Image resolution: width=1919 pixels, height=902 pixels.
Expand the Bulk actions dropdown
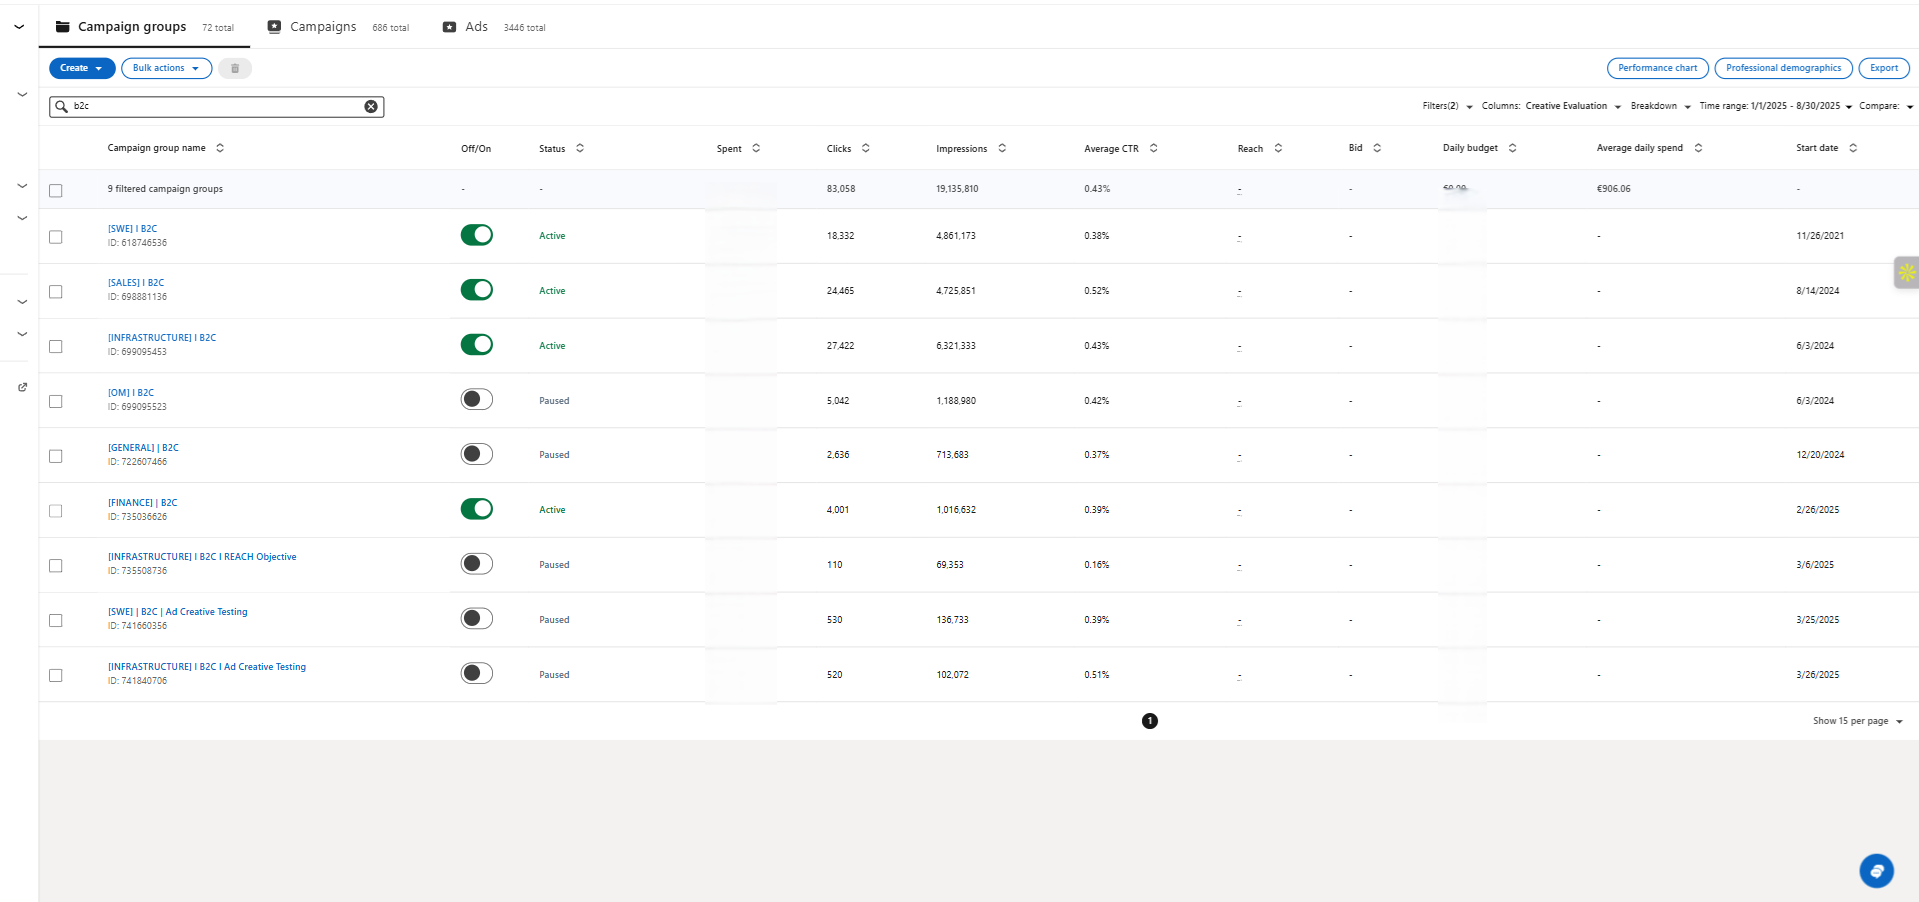click(x=166, y=68)
